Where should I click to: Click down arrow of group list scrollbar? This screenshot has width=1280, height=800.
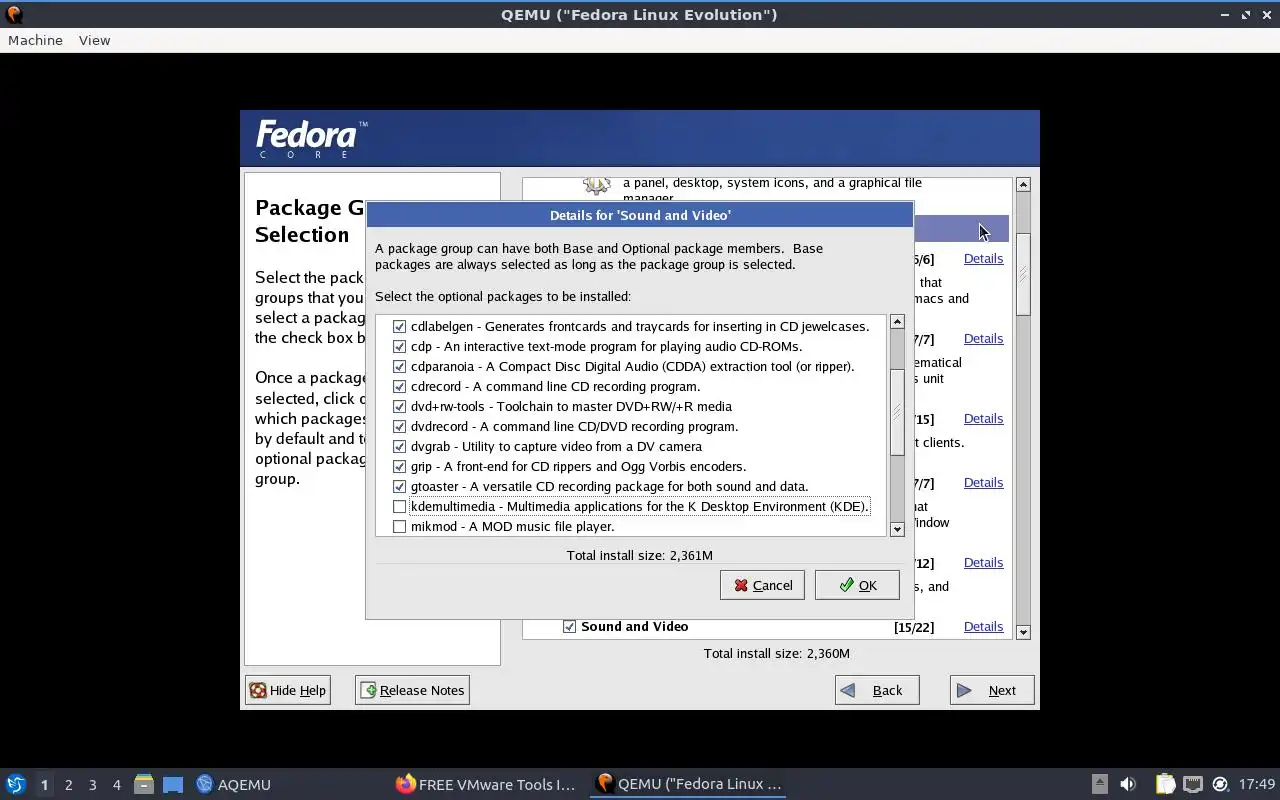click(1023, 632)
